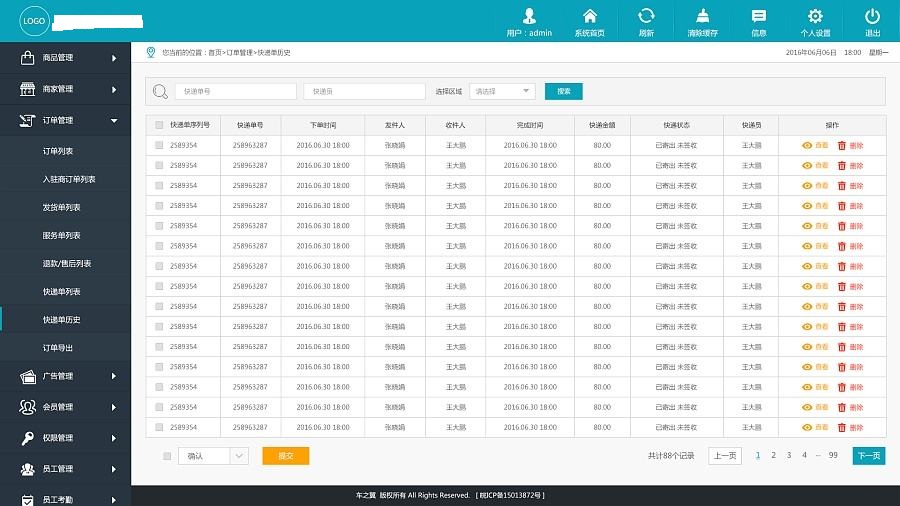Click the location pin beside the breadcrumb
This screenshot has width=900, height=506.
tap(150, 52)
